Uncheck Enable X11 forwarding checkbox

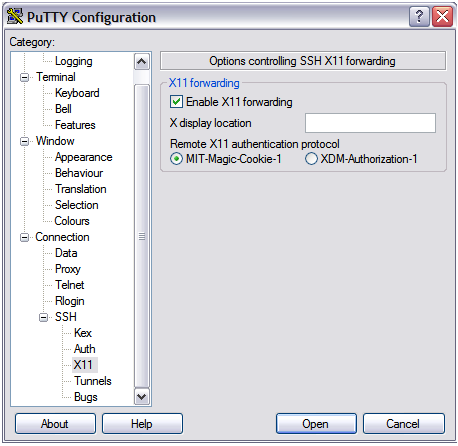(x=176, y=102)
